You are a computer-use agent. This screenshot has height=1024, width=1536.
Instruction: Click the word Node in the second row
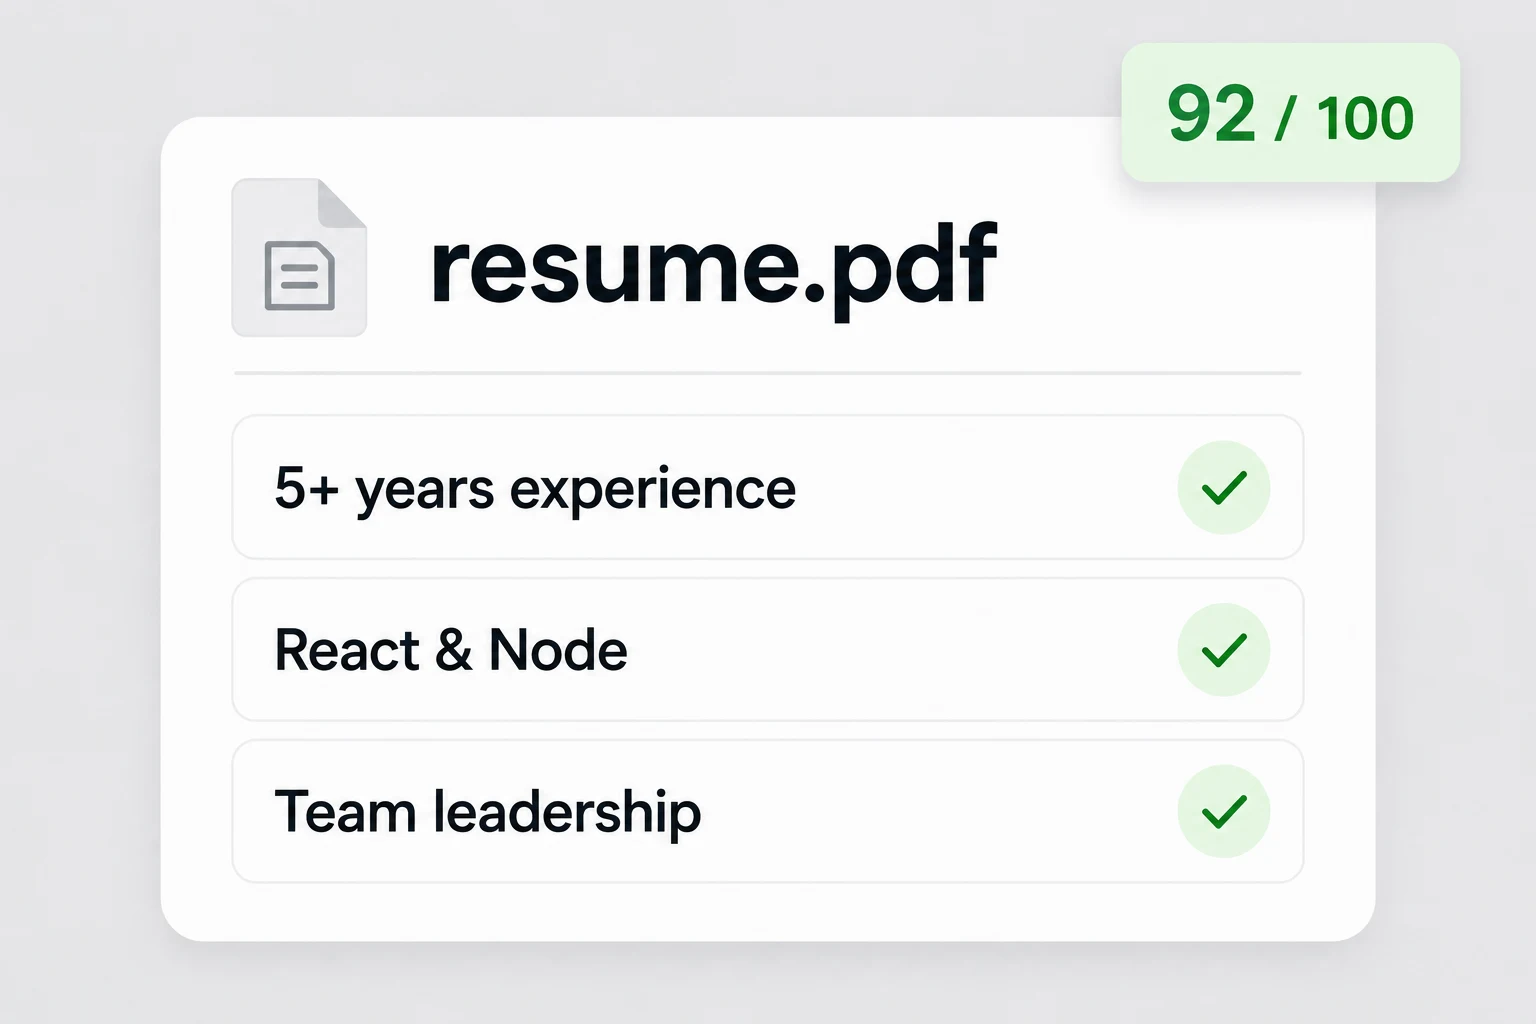tap(558, 651)
